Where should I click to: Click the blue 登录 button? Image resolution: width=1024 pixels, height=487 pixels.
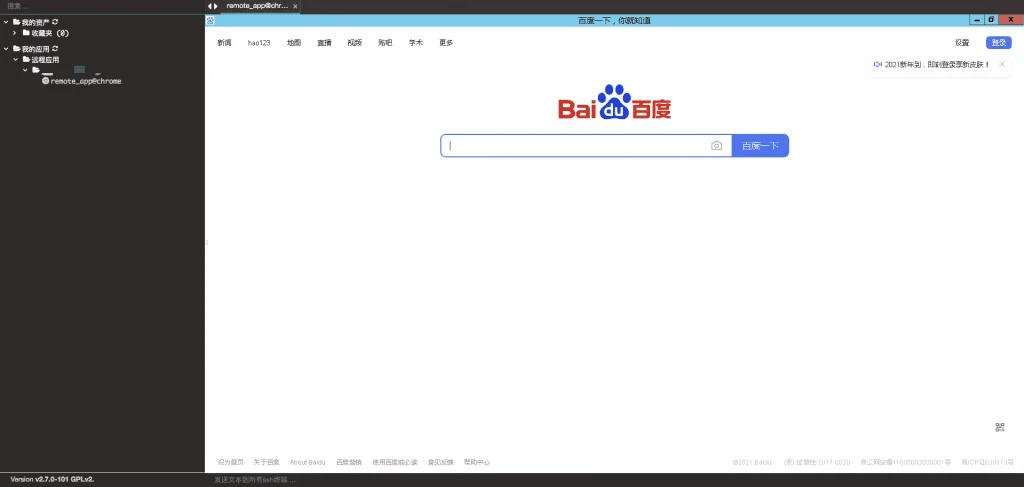click(999, 43)
